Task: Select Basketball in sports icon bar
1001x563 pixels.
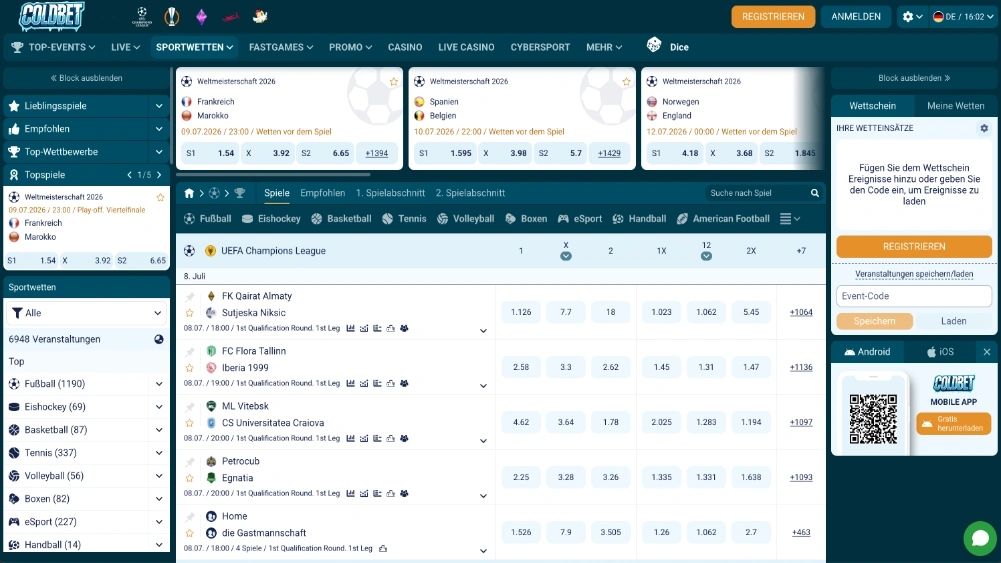Action: click(341, 218)
